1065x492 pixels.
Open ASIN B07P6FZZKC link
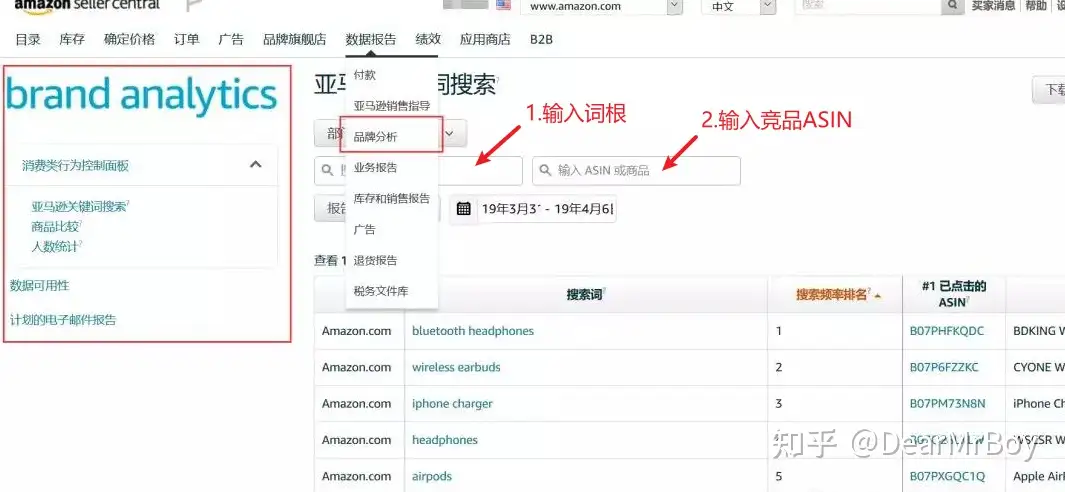(x=944, y=367)
